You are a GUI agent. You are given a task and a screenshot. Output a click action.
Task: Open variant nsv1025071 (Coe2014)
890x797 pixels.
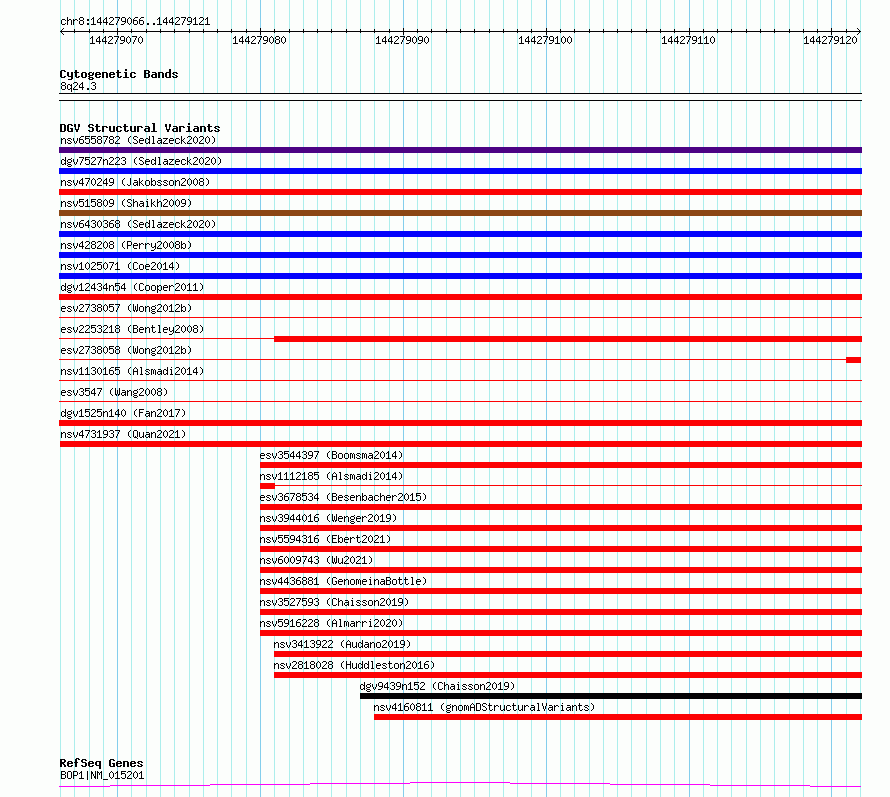coord(120,266)
